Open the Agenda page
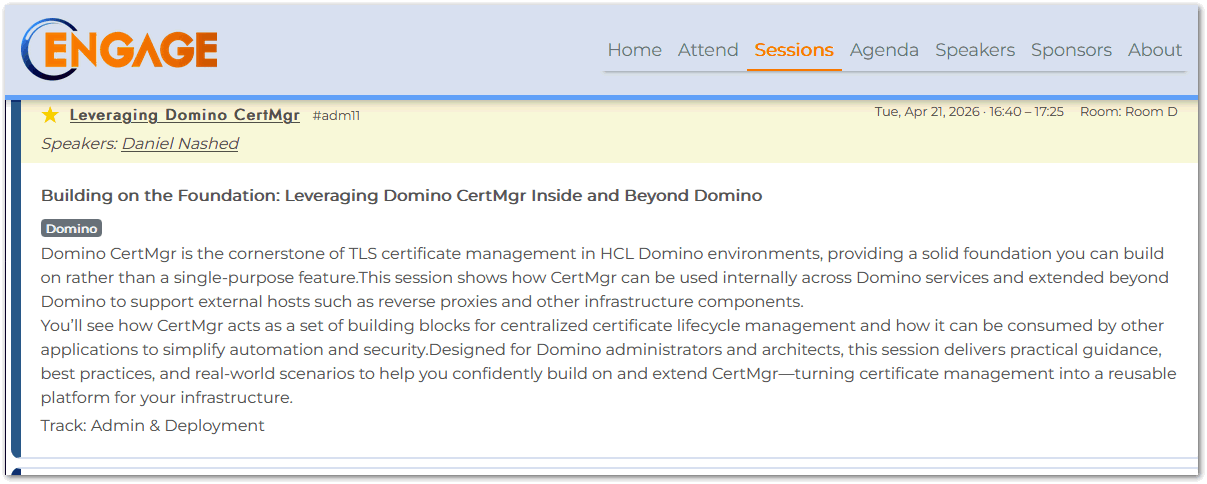The height and width of the screenshot is (484, 1207). pyautogui.click(x=884, y=50)
